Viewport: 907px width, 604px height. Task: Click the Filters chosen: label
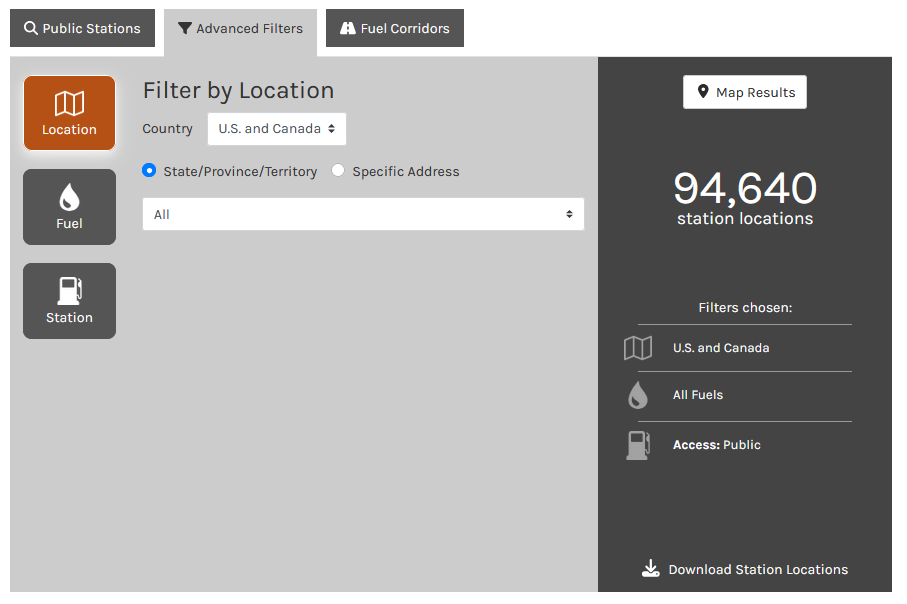pyautogui.click(x=745, y=307)
